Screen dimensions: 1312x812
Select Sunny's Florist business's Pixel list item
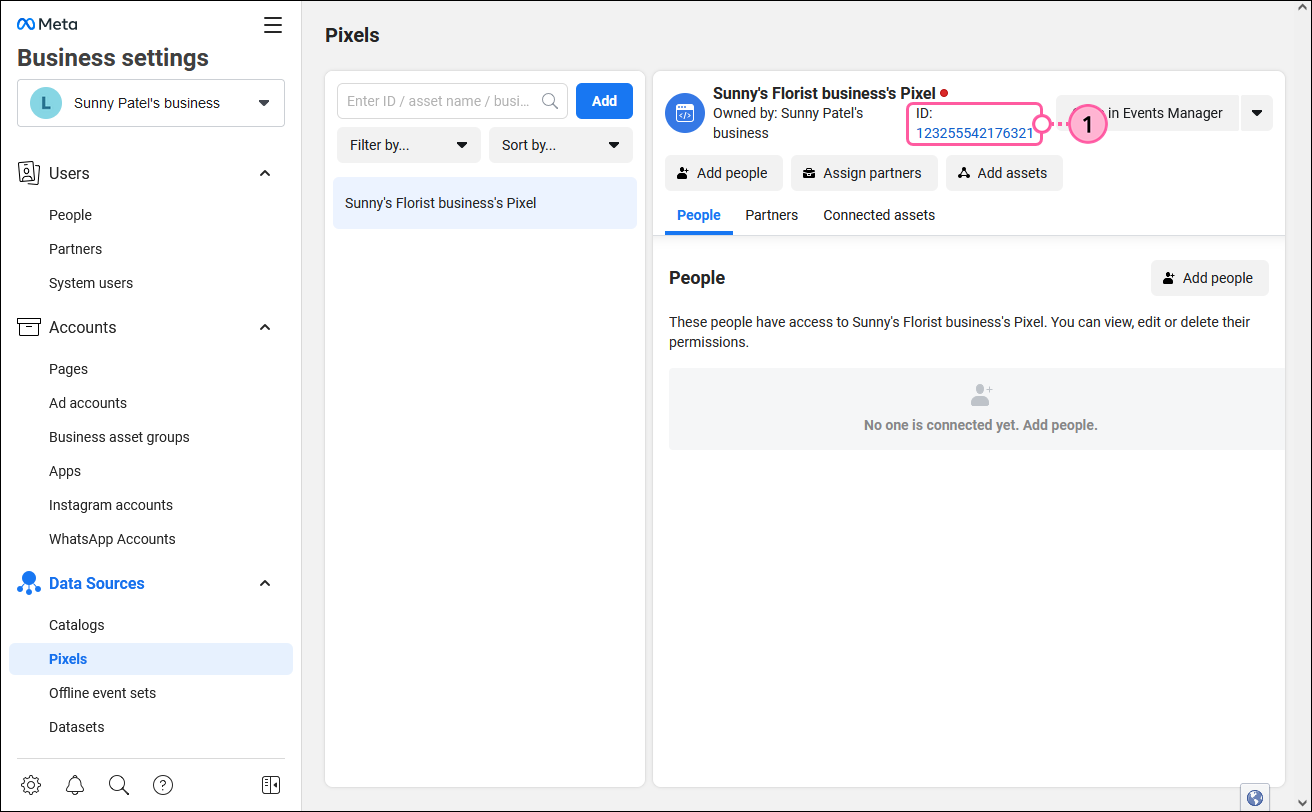click(485, 203)
